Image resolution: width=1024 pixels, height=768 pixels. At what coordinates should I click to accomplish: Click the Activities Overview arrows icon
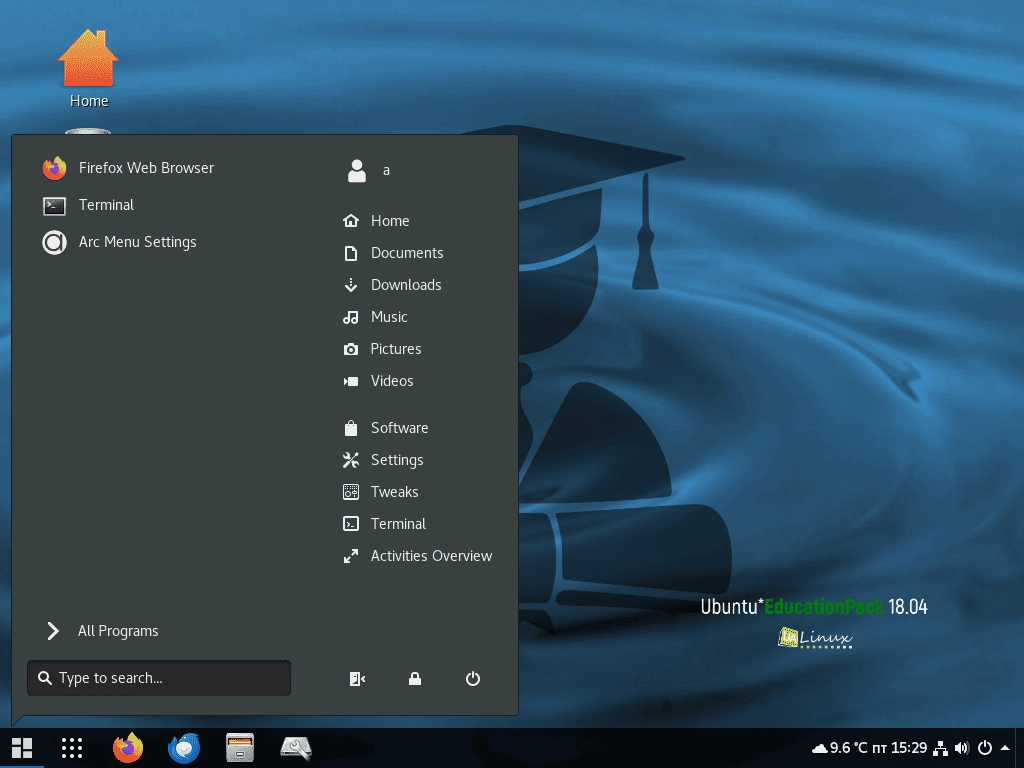tap(351, 556)
